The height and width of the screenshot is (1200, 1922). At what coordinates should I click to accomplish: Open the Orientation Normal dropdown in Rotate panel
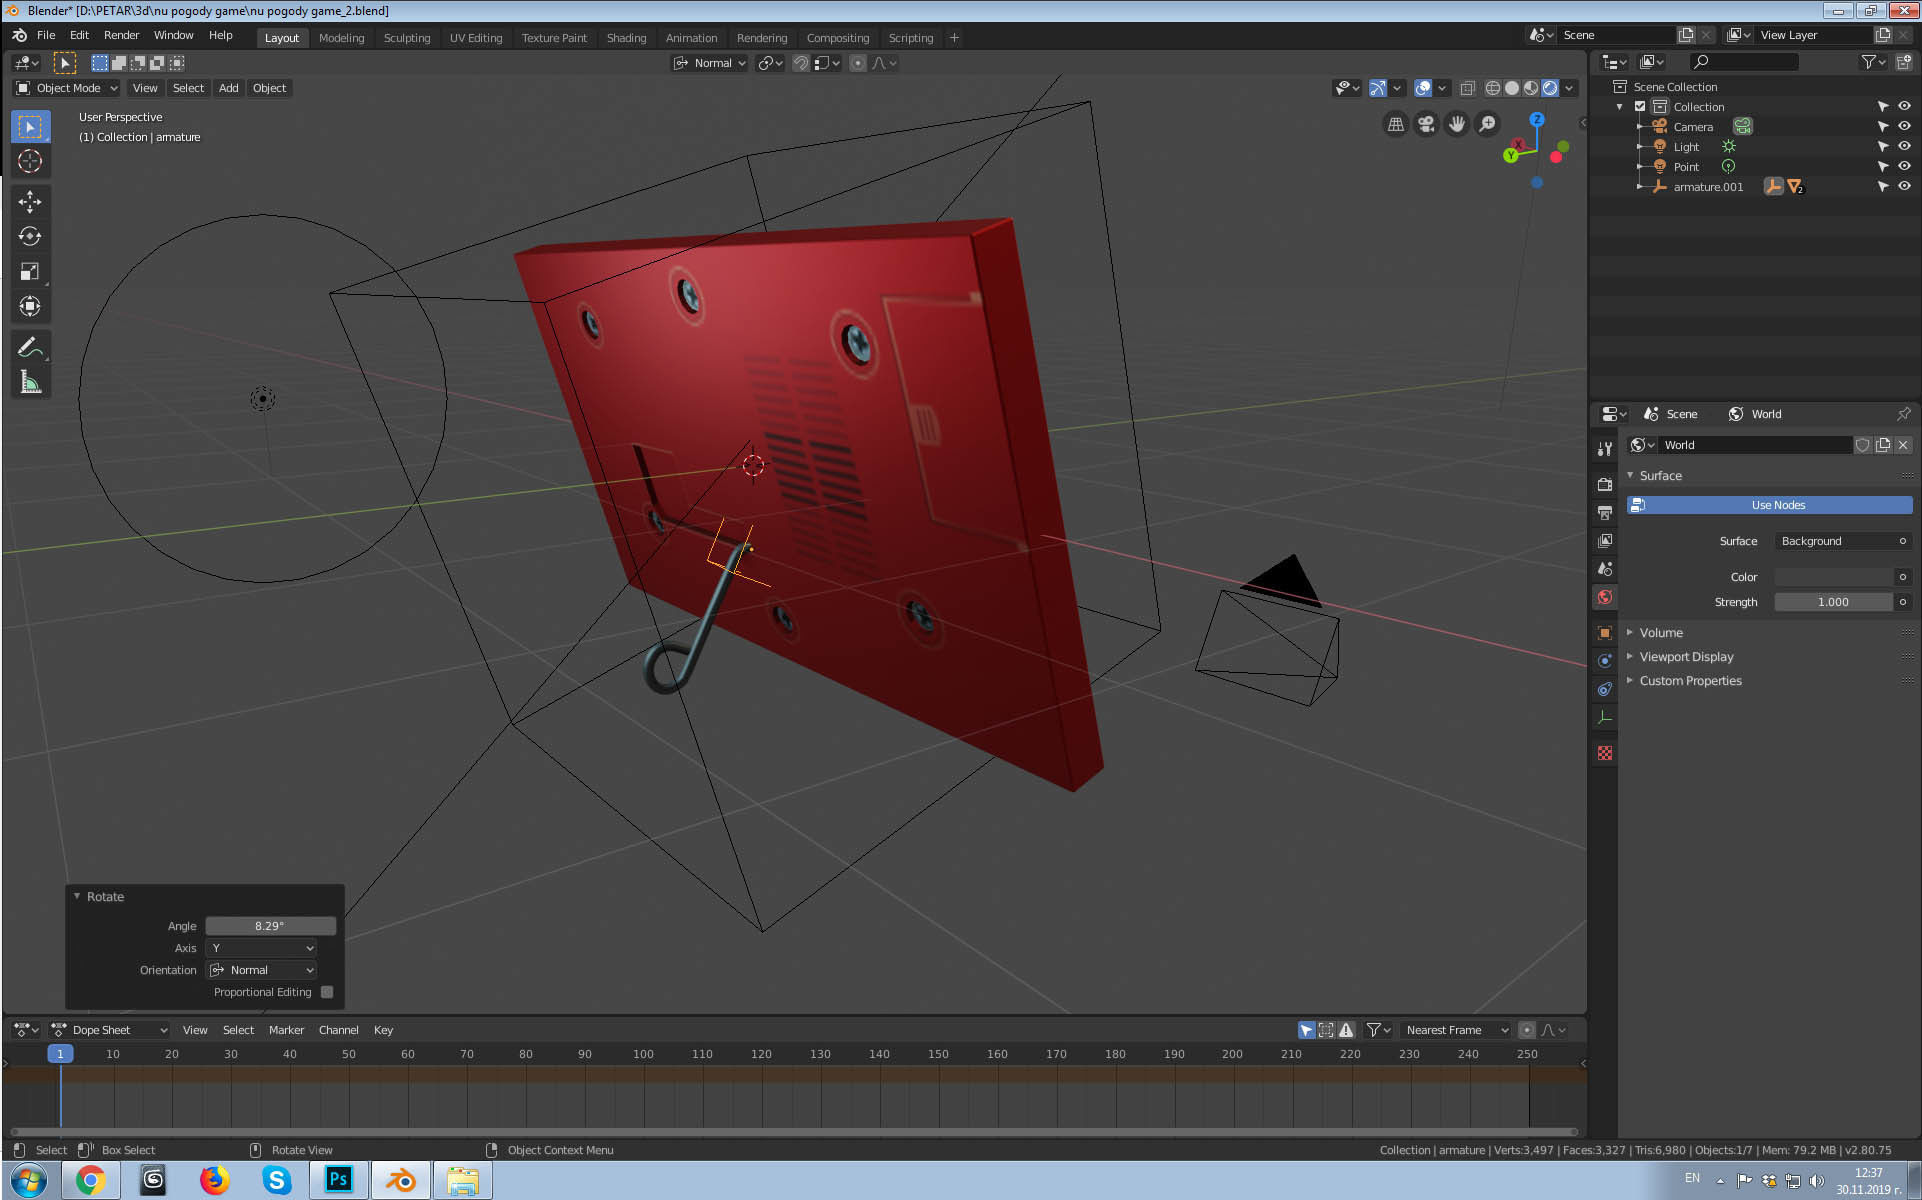point(262,970)
